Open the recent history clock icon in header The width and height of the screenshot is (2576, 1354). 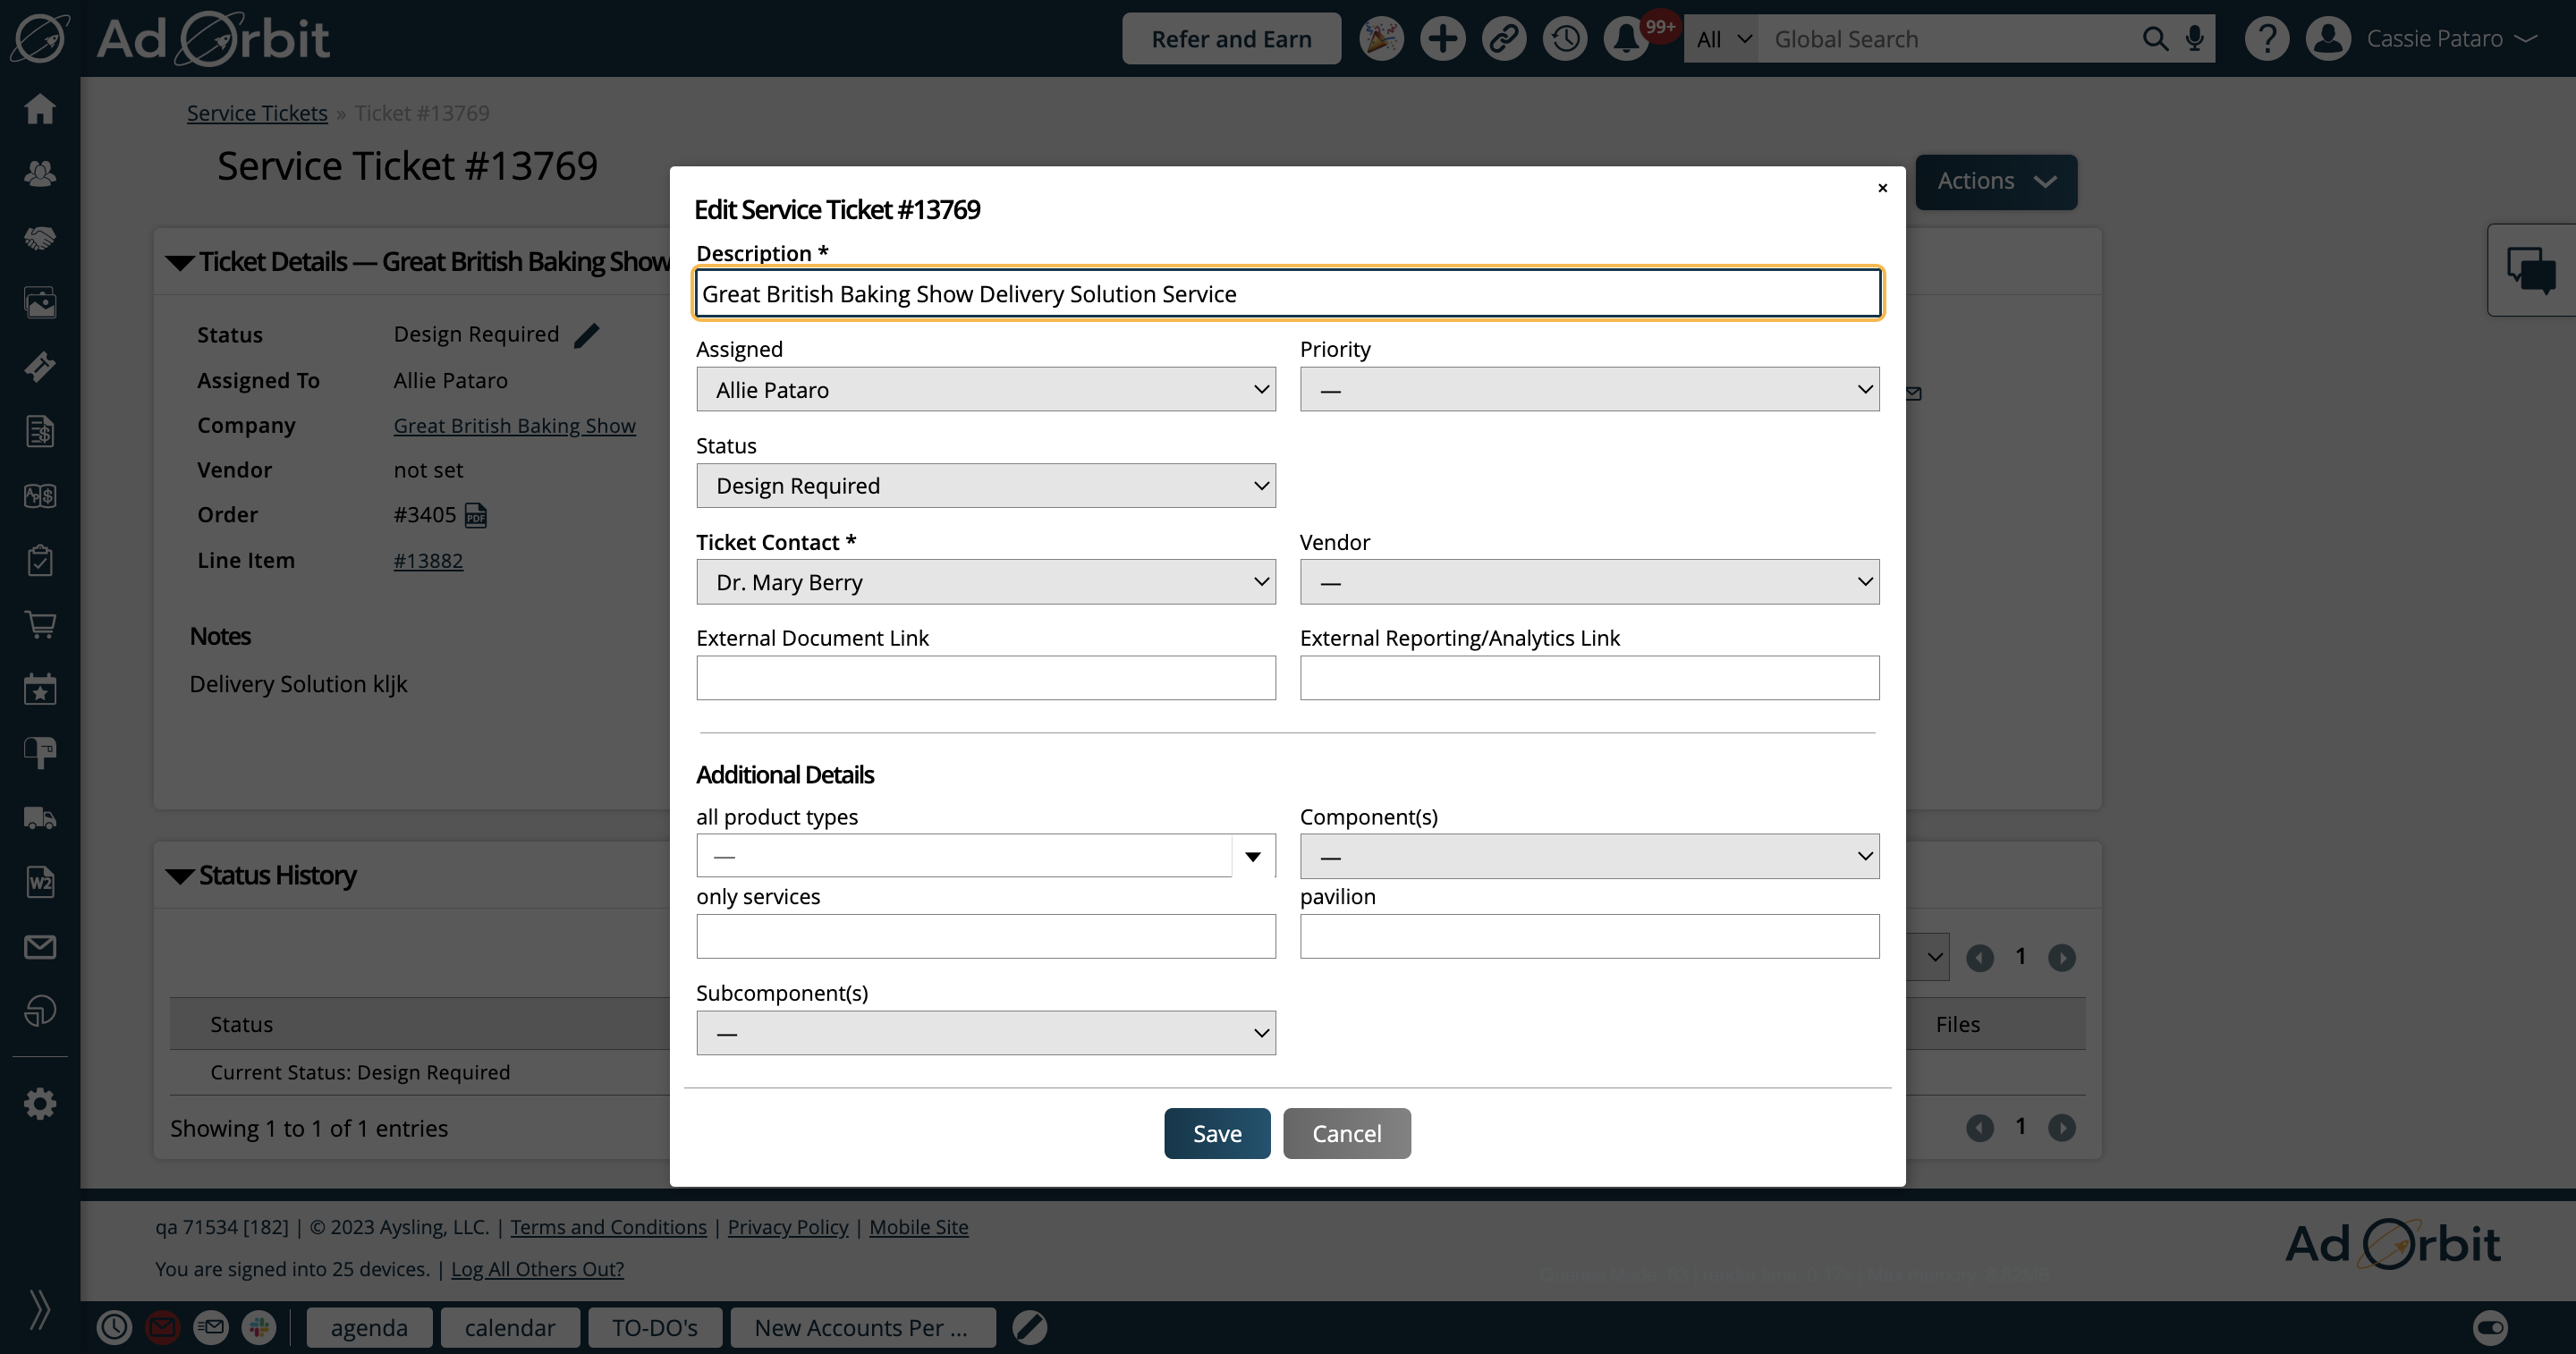click(x=1565, y=39)
